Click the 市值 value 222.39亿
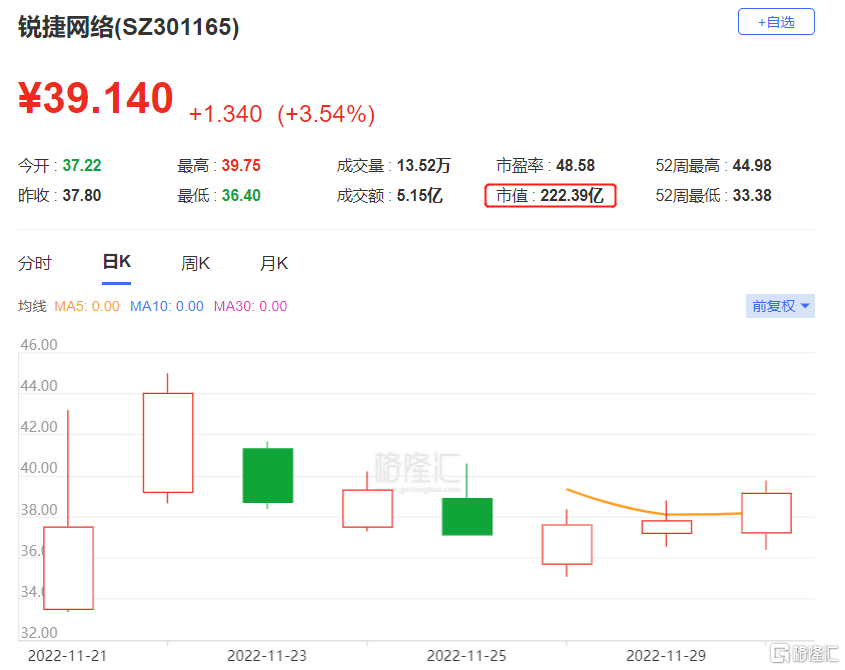This screenshot has width=845, height=670. (572, 196)
